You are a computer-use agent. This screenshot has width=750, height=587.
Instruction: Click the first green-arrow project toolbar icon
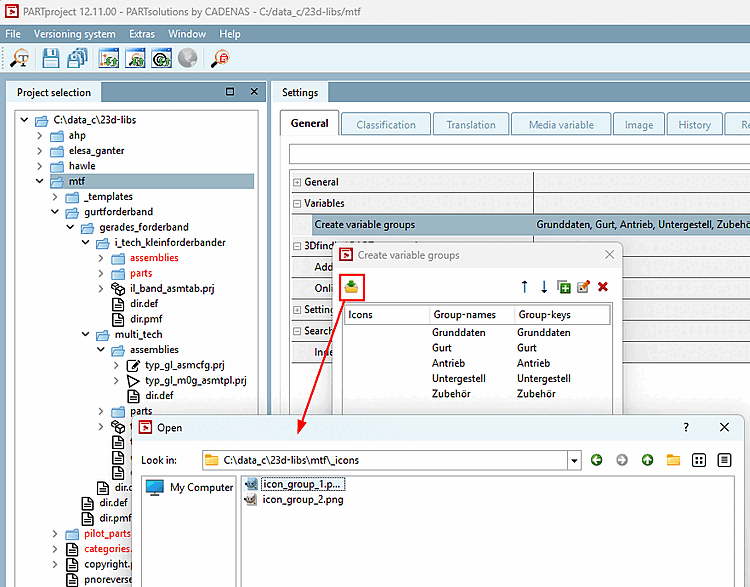click(109, 58)
